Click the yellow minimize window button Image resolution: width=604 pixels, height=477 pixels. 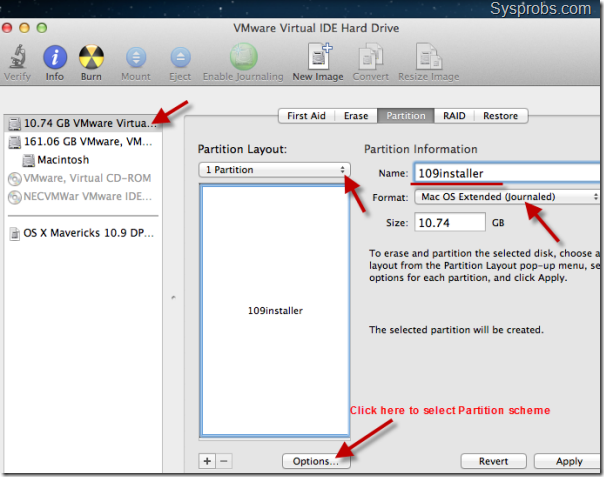24,28
